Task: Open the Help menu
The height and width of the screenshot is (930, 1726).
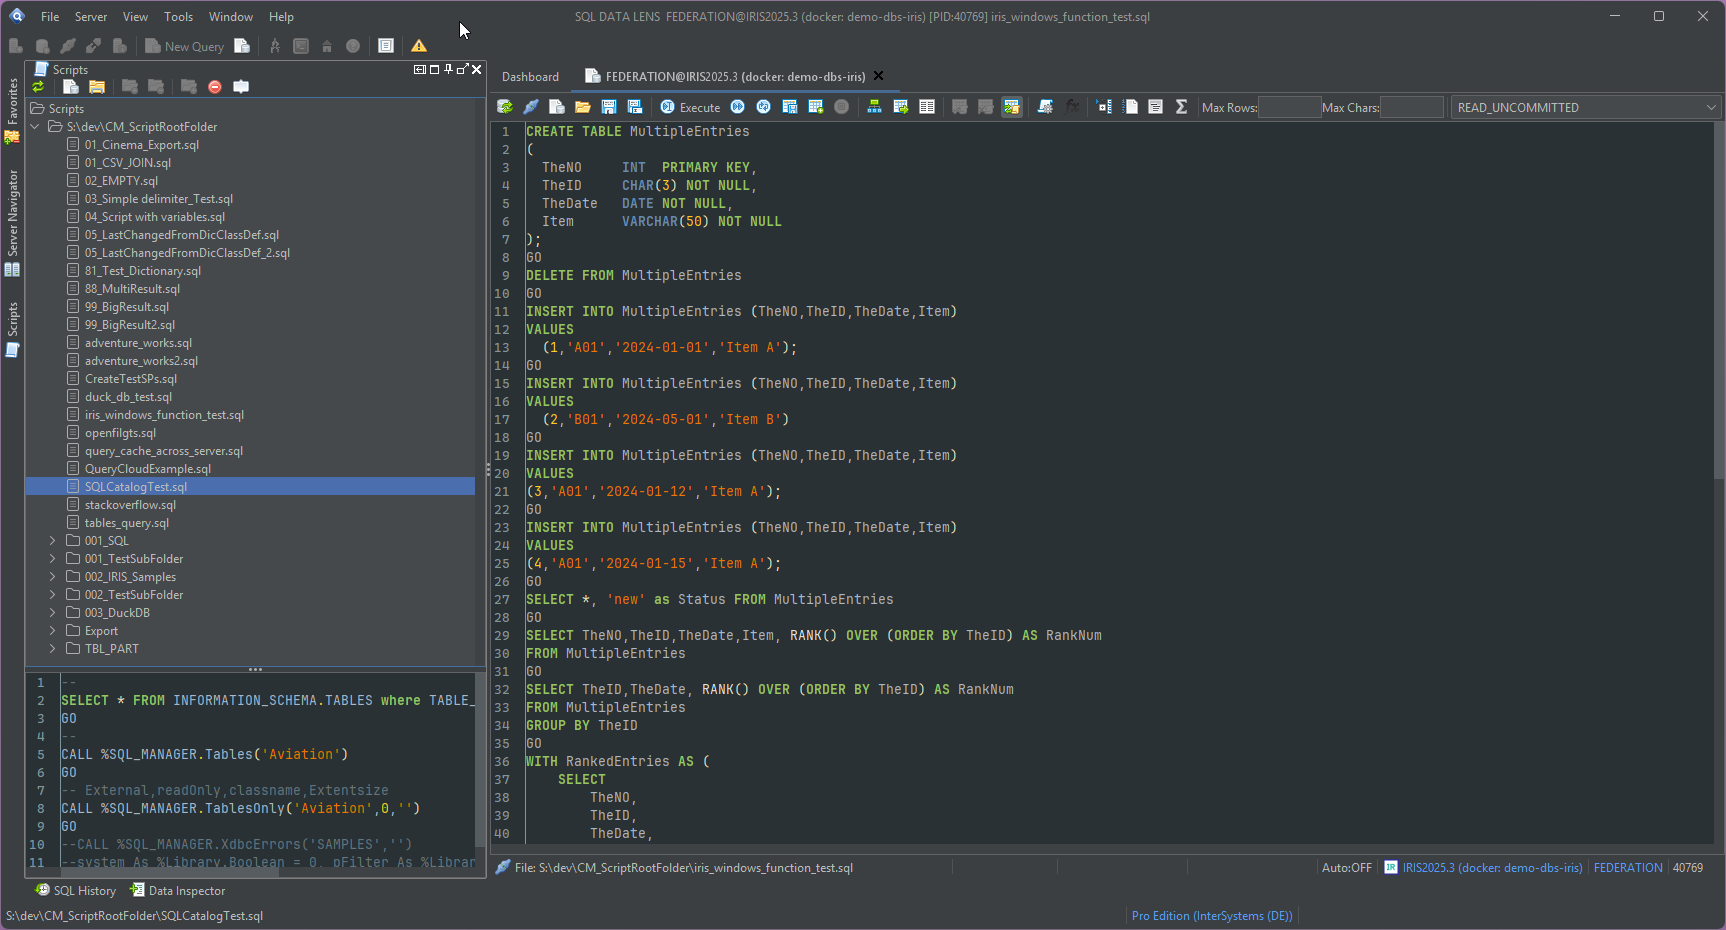Action: (282, 17)
